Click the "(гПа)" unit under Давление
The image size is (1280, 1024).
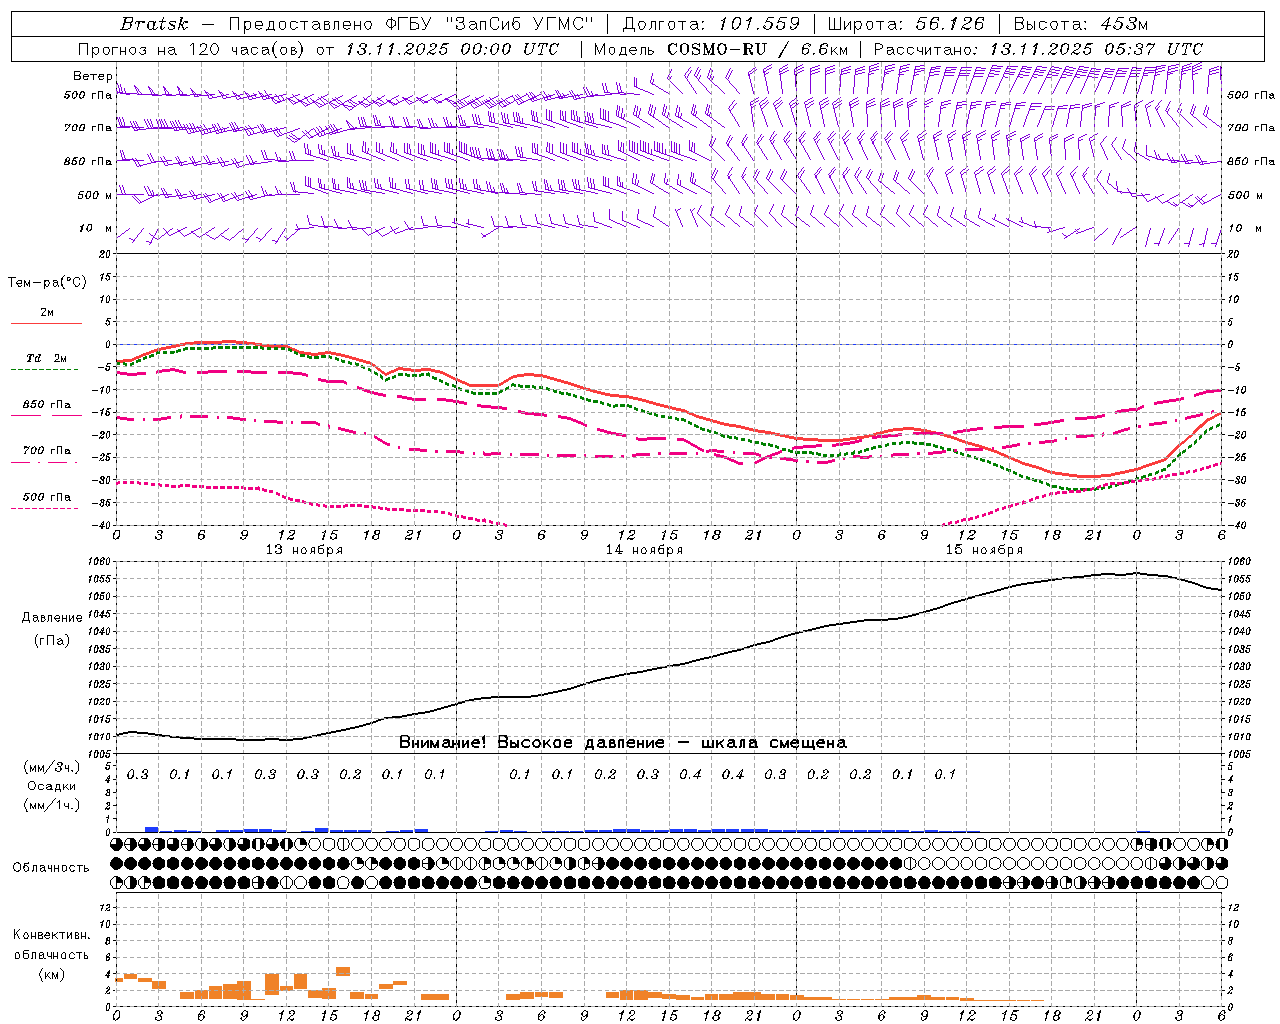(52, 640)
